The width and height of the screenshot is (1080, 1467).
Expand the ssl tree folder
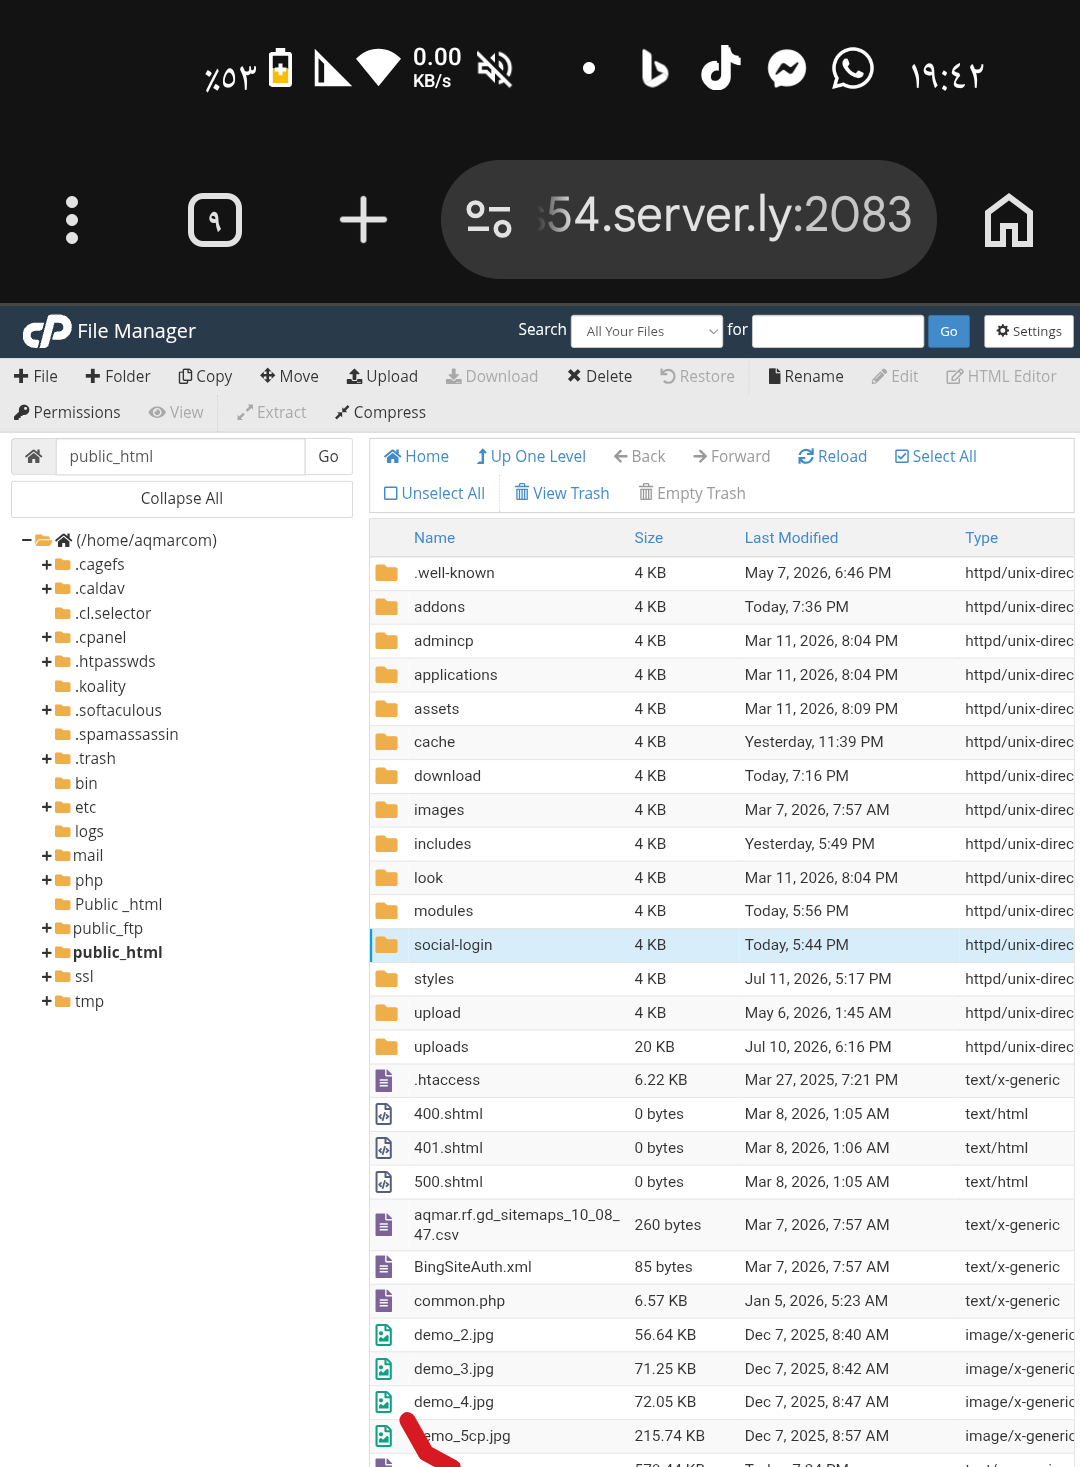pos(47,977)
